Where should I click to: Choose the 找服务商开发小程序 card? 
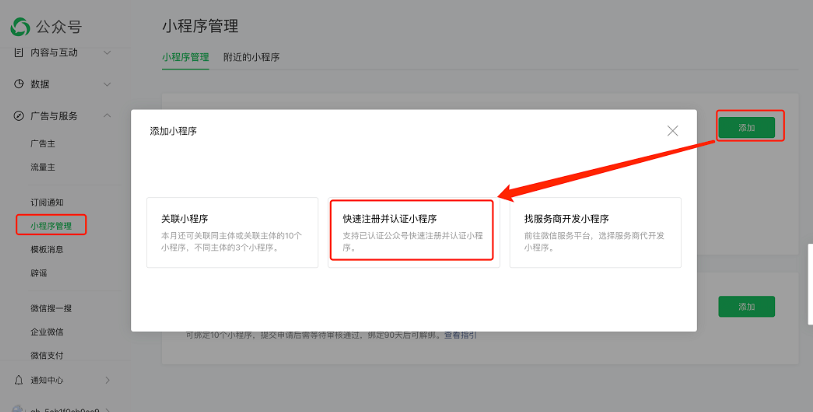(x=596, y=233)
